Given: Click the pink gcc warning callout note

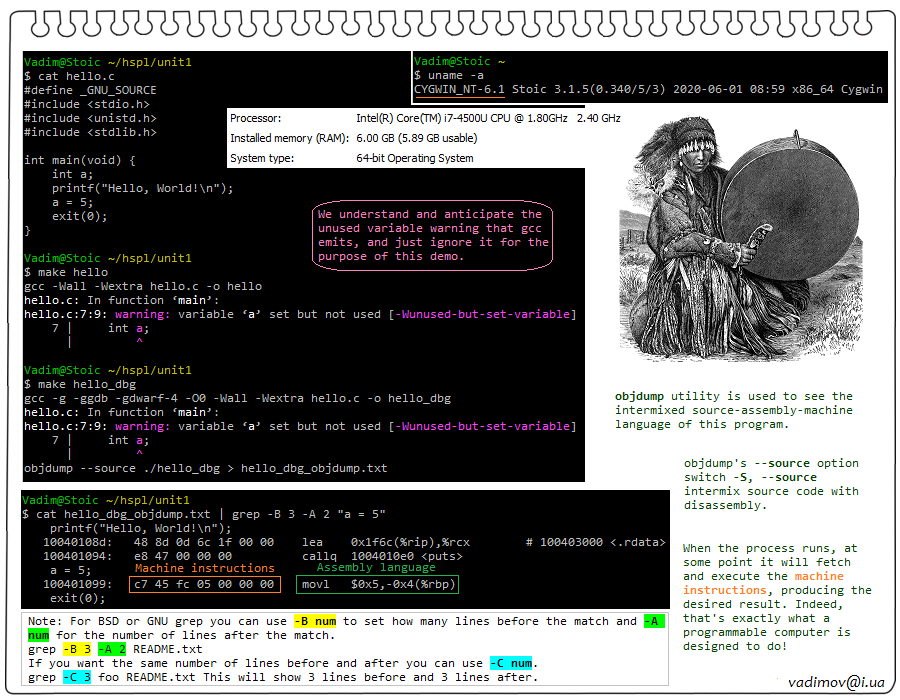Looking at the screenshot, I should point(433,235).
